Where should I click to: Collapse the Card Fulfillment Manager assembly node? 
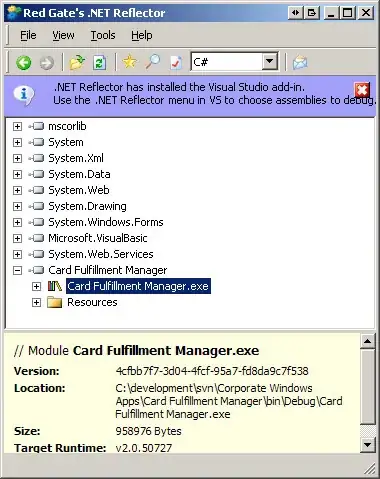(17, 271)
